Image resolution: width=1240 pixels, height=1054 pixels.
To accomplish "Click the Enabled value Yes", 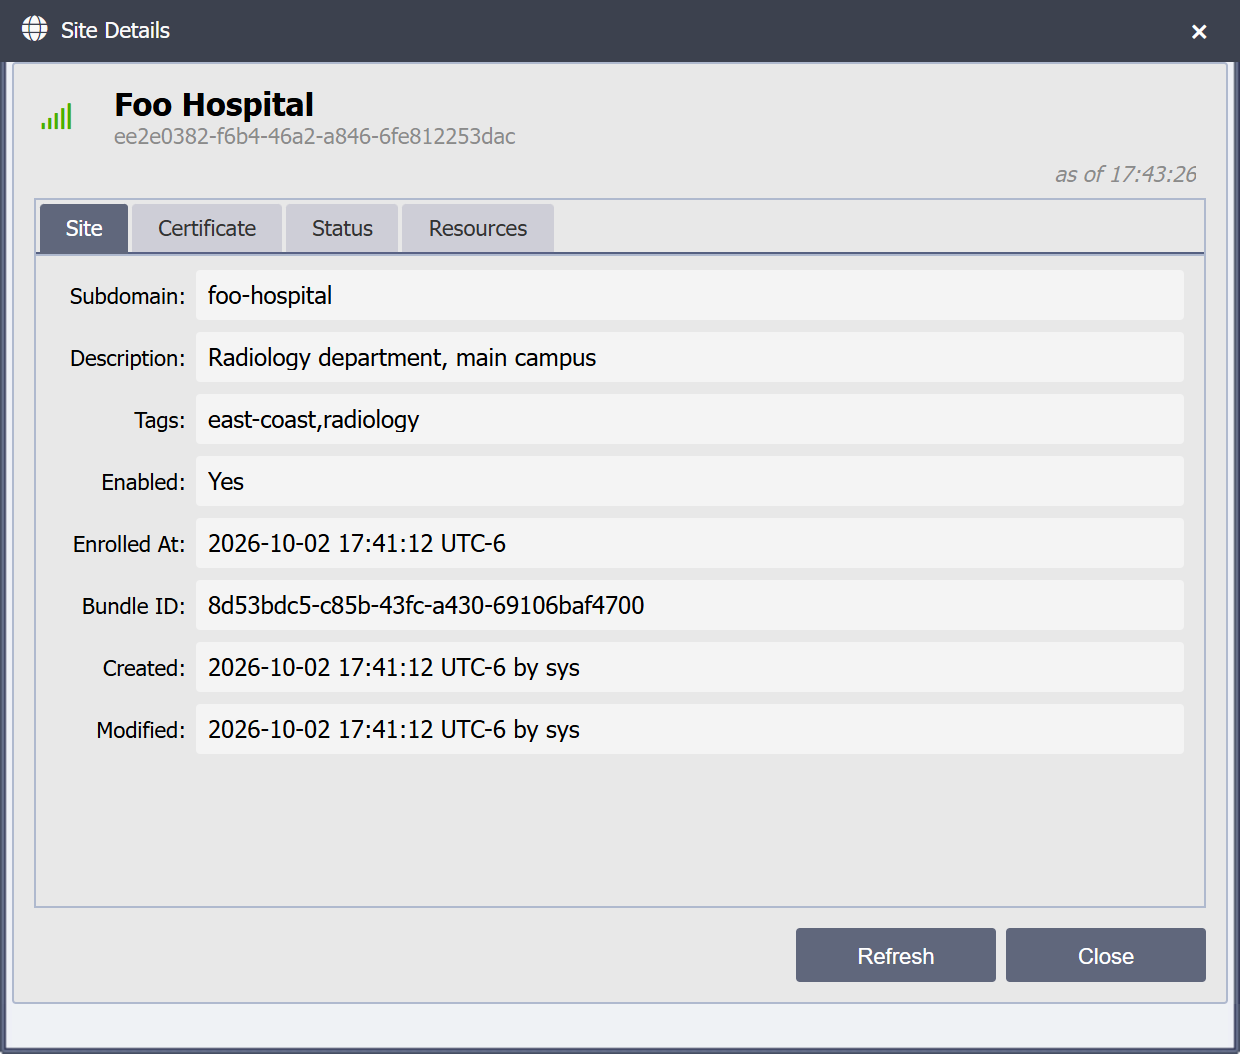I will pyautogui.click(x=690, y=481).
